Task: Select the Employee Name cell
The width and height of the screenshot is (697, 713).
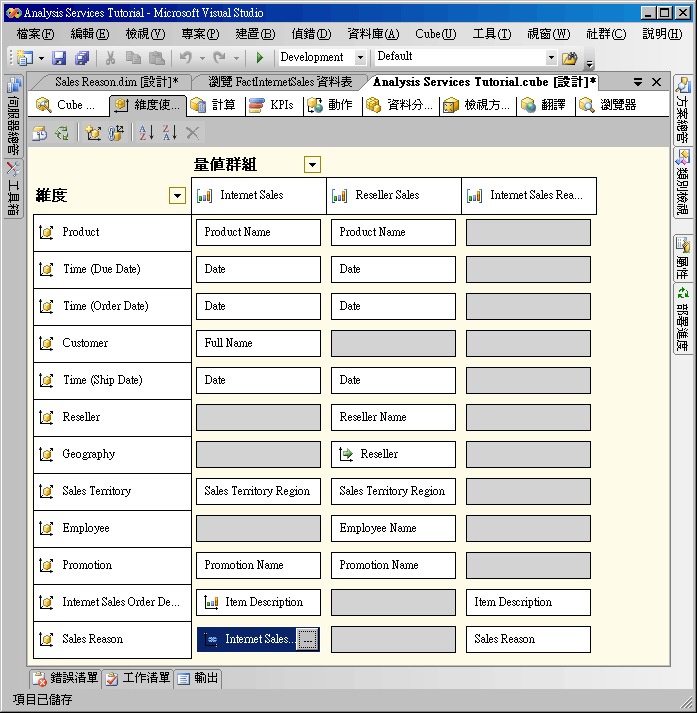Action: click(x=393, y=528)
